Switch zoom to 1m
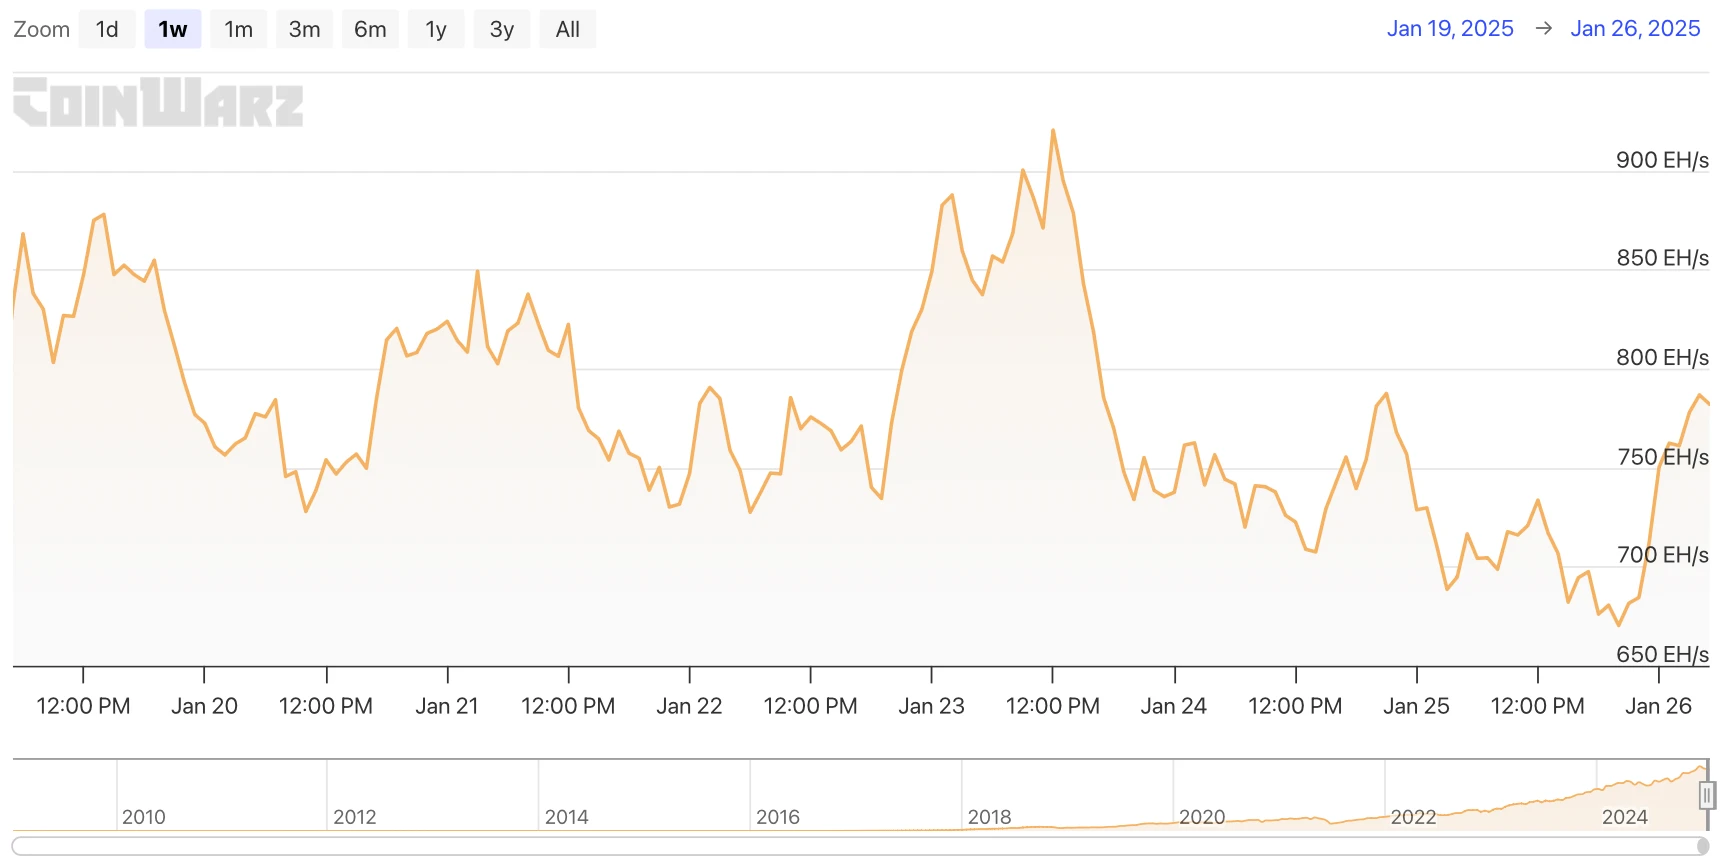This screenshot has width=1725, height=864. [238, 29]
